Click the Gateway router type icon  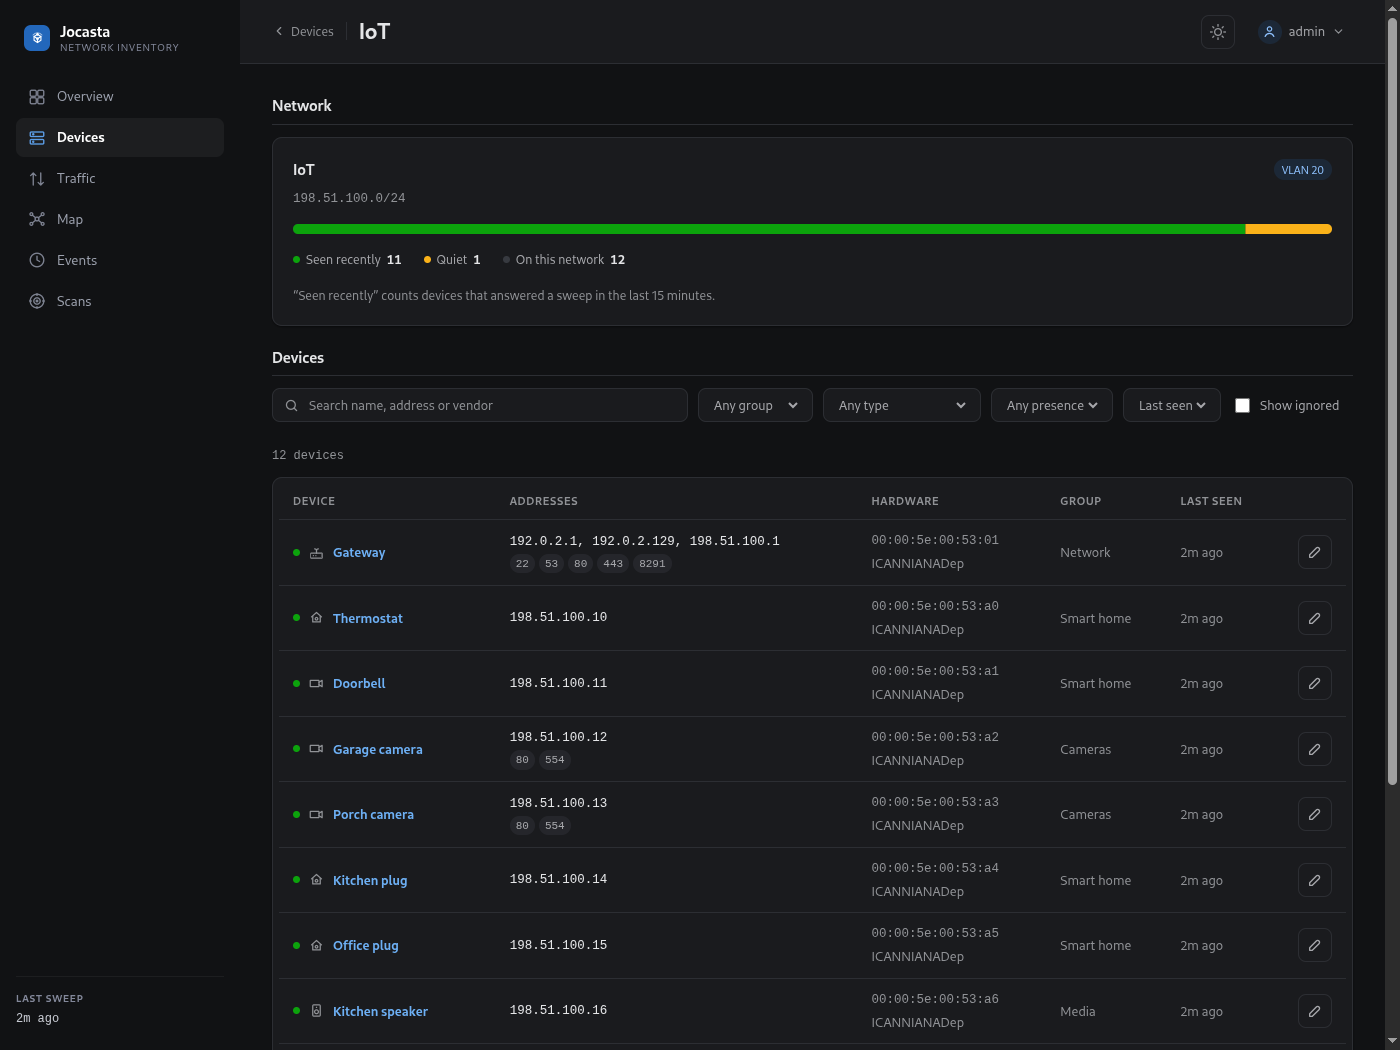point(316,553)
